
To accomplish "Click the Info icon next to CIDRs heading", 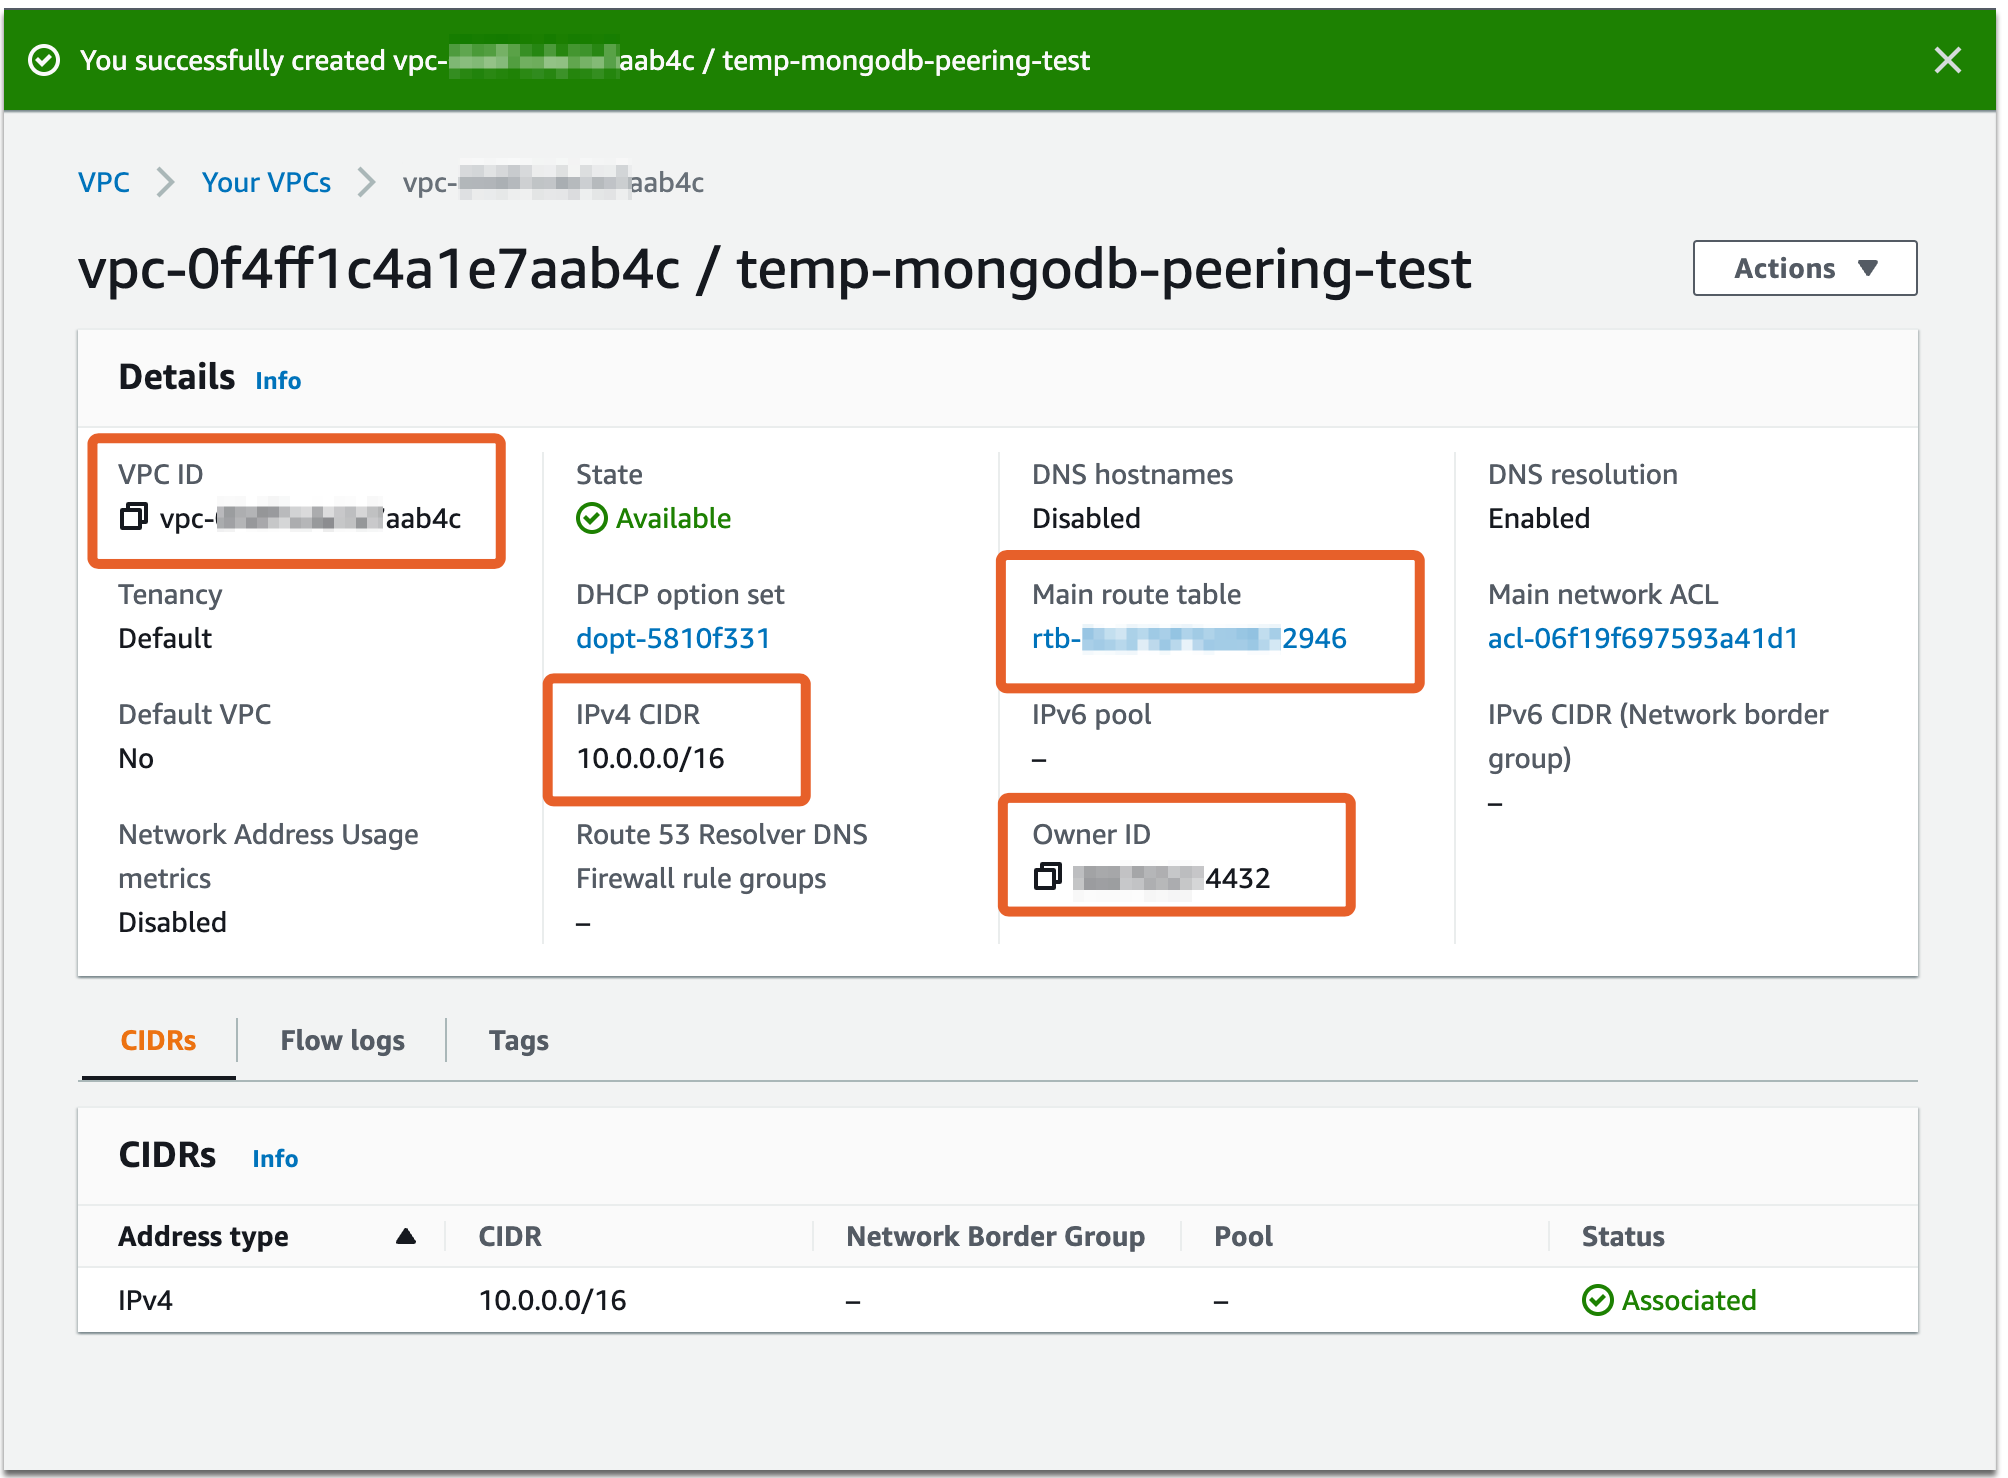I will click(274, 1158).
